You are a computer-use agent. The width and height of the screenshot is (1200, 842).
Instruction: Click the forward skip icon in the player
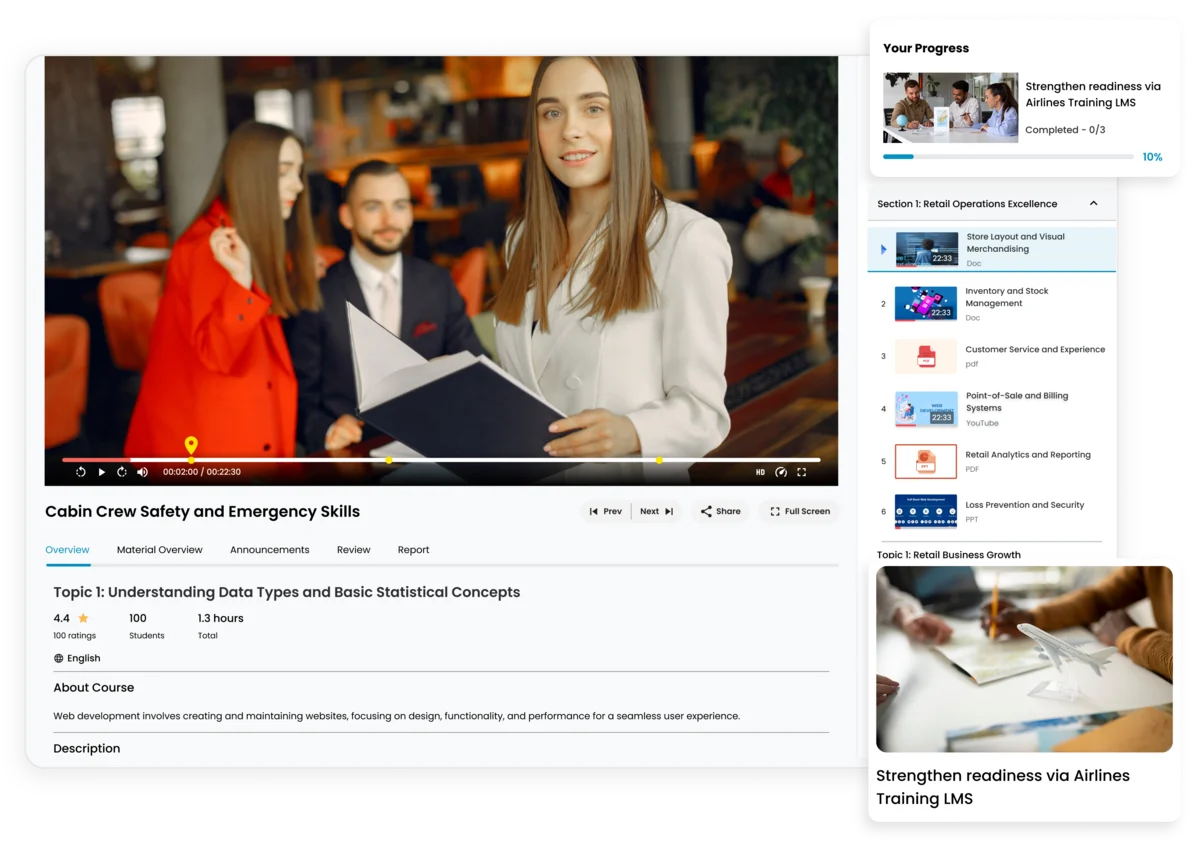121,471
